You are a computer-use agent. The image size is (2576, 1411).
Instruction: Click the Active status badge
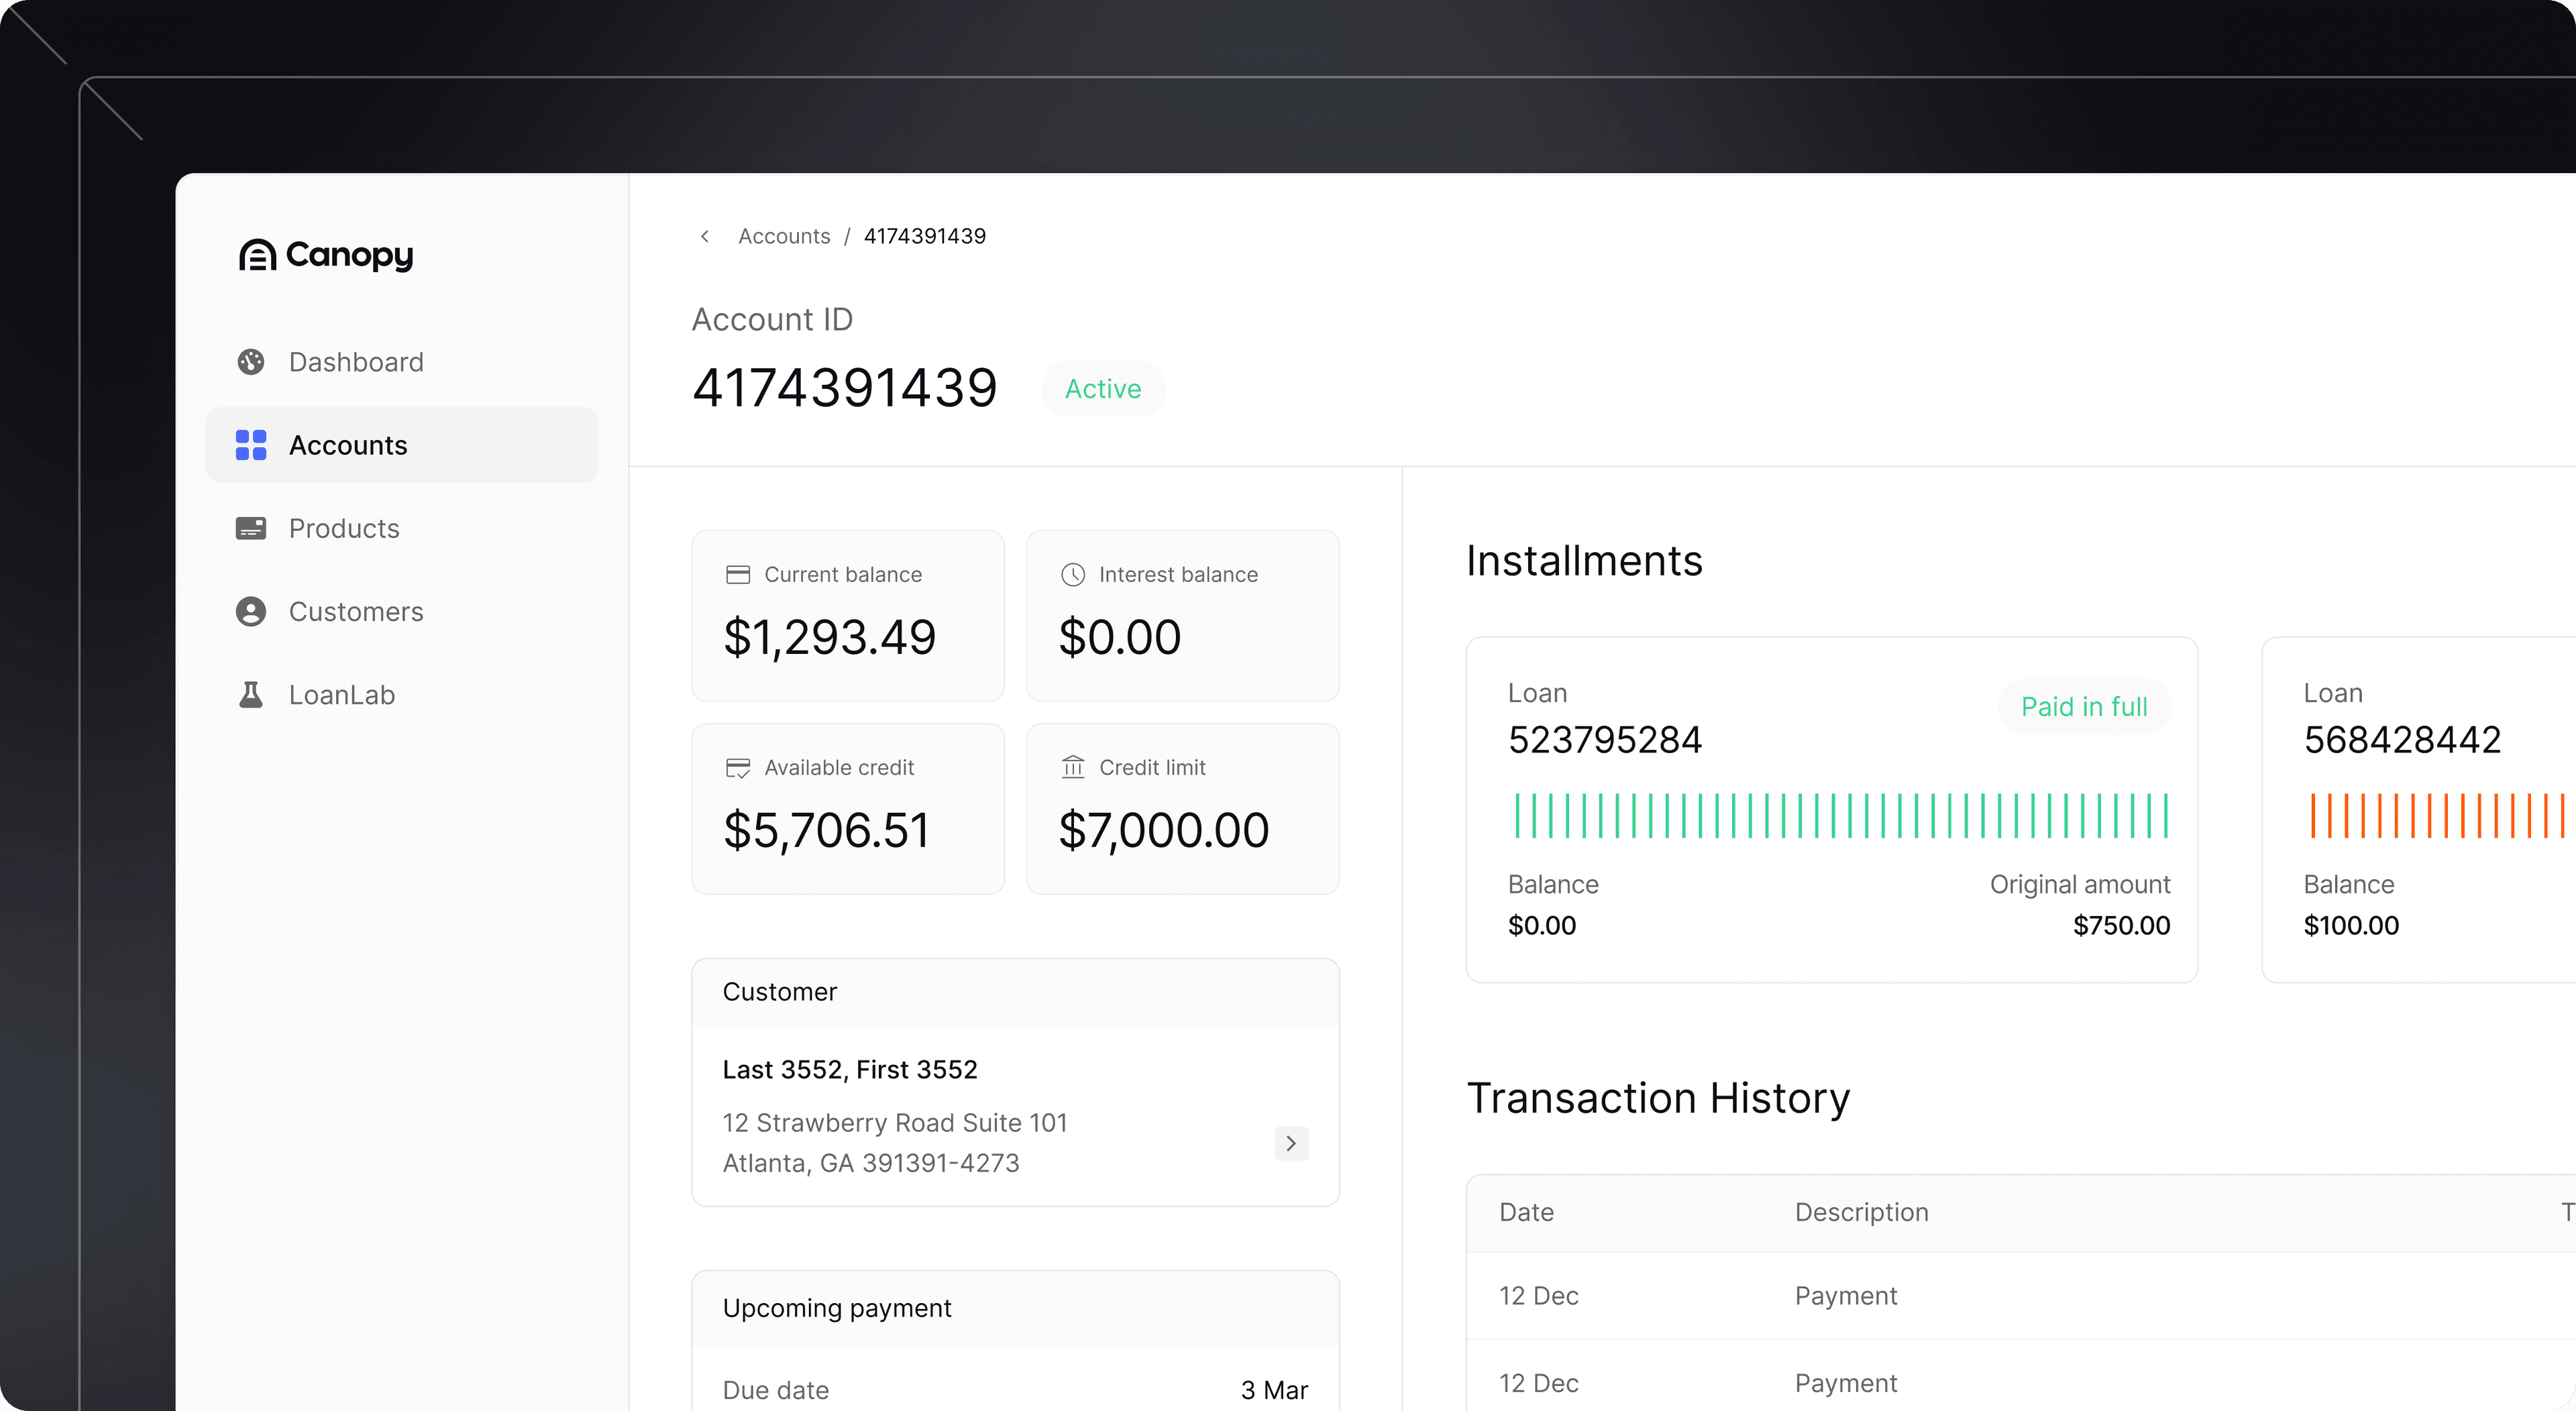pyautogui.click(x=1103, y=389)
